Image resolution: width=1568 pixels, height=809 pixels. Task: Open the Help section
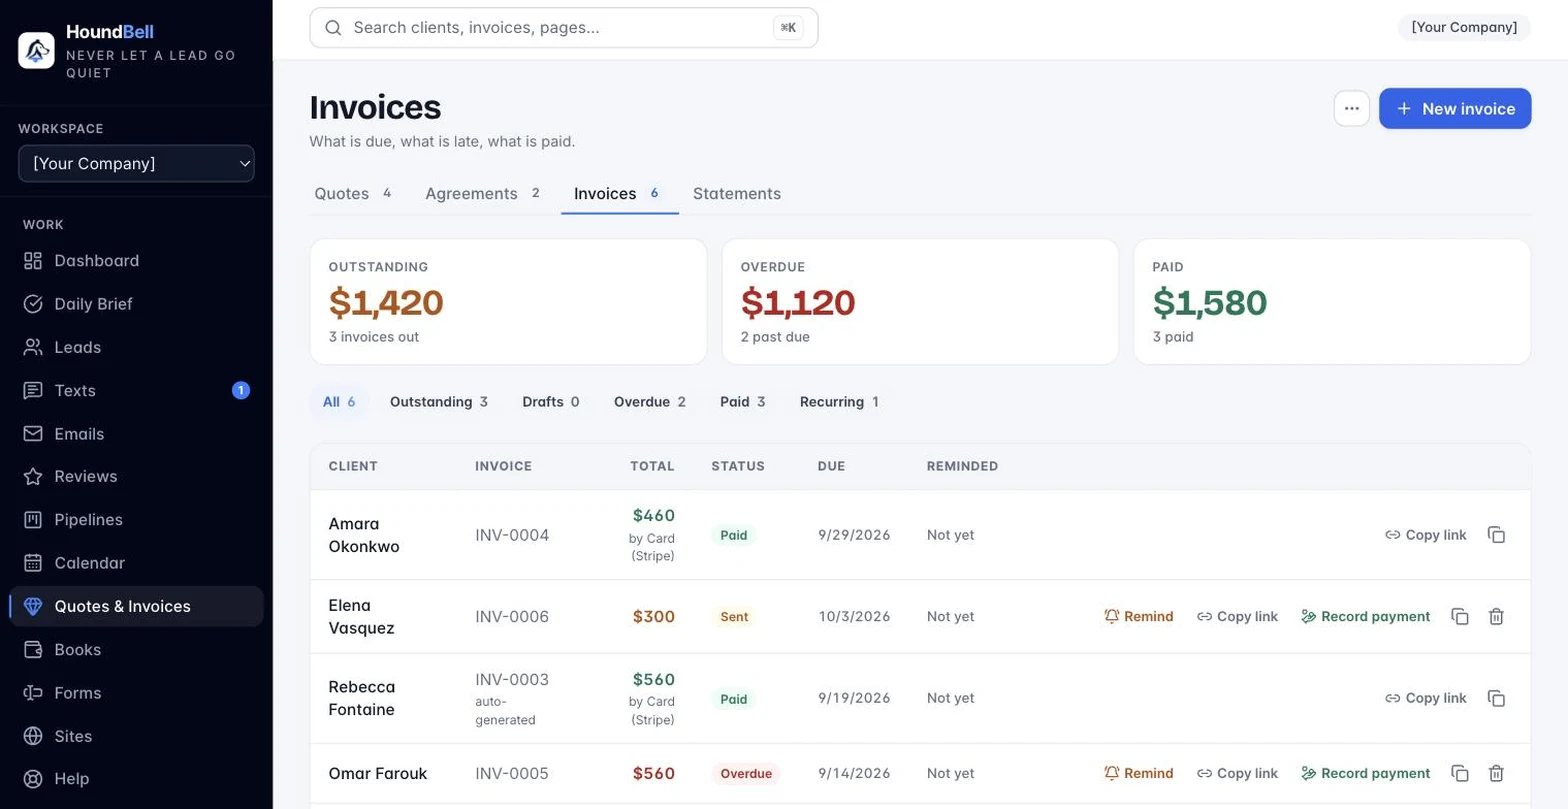pos(136,779)
